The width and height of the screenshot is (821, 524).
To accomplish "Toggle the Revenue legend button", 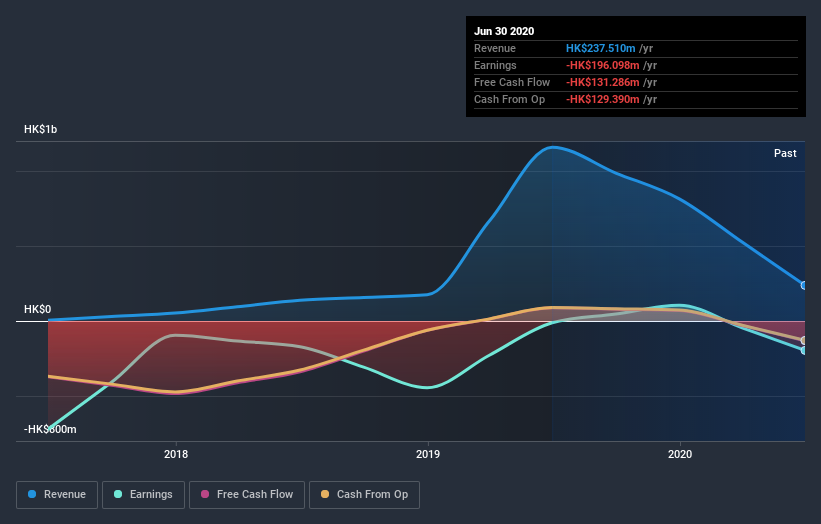I will [x=57, y=495].
